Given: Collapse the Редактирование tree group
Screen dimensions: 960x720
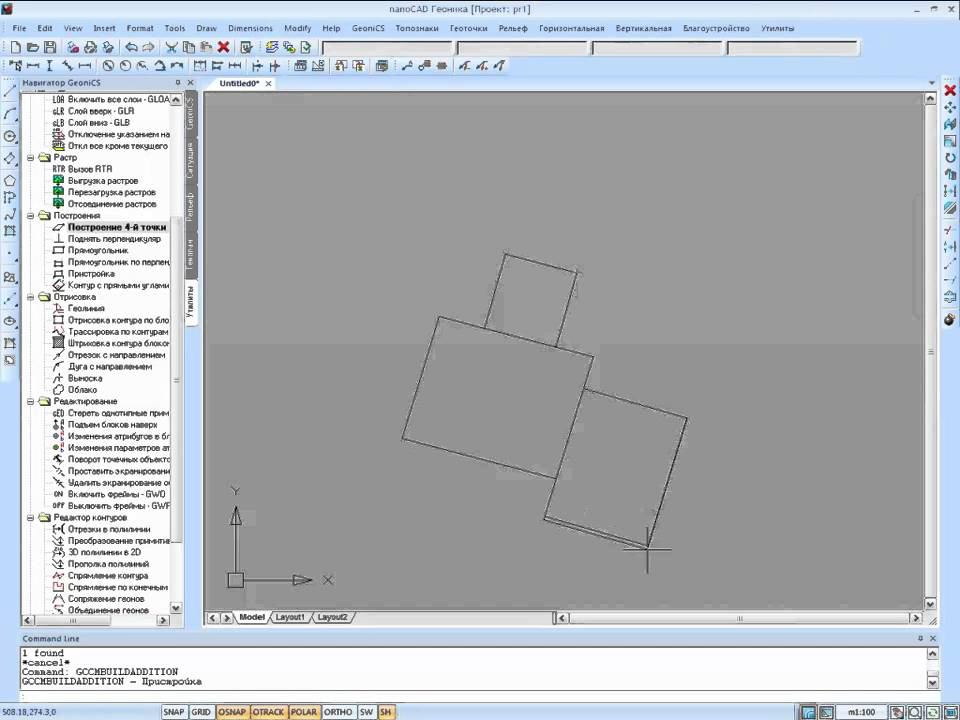Looking at the screenshot, I should tap(31, 402).
